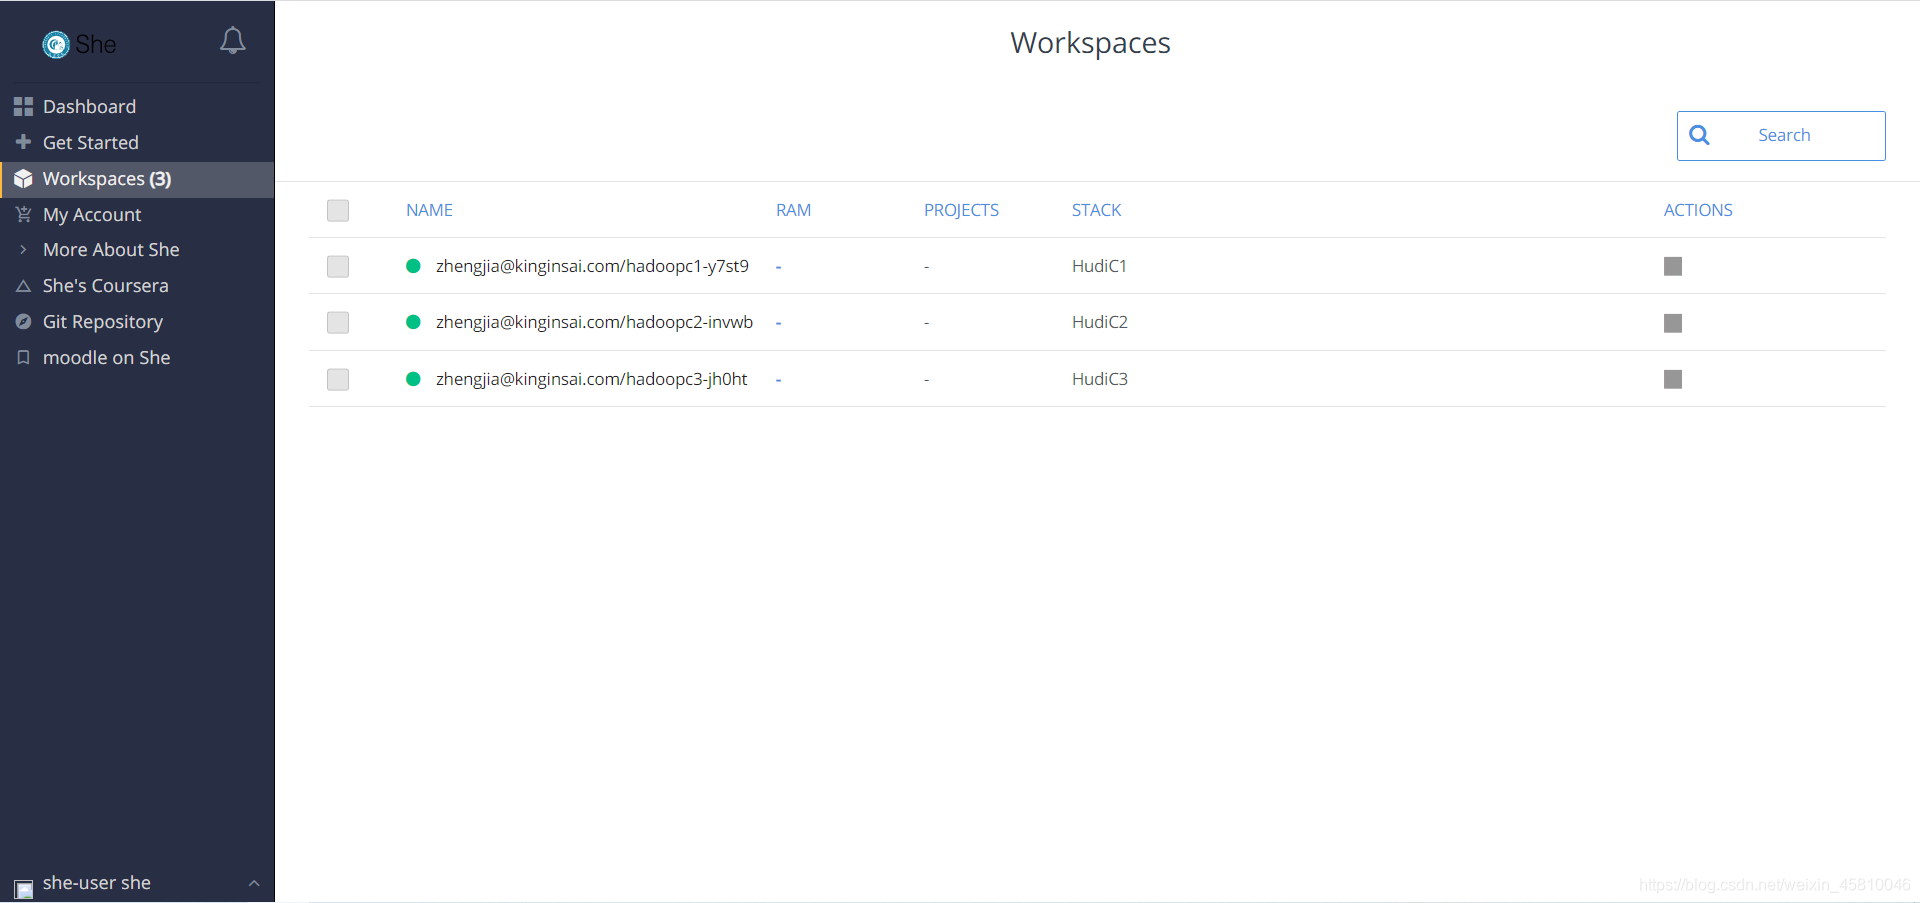Click the green status dot of hadoopc3-jh0ht
This screenshot has width=1920, height=903.
[x=413, y=379]
